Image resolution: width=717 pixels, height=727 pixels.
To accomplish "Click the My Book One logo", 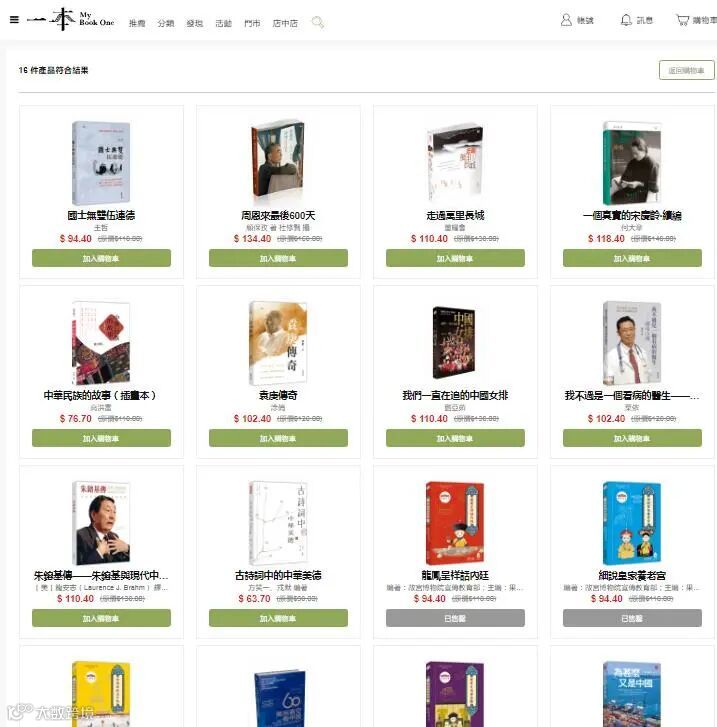I will click(70, 19).
